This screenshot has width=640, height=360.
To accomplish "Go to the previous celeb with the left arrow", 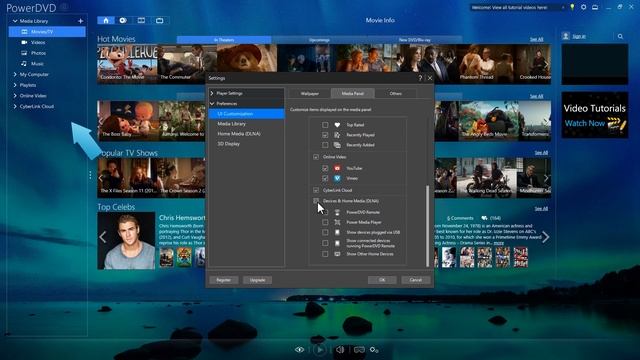I will (x=103, y=237).
